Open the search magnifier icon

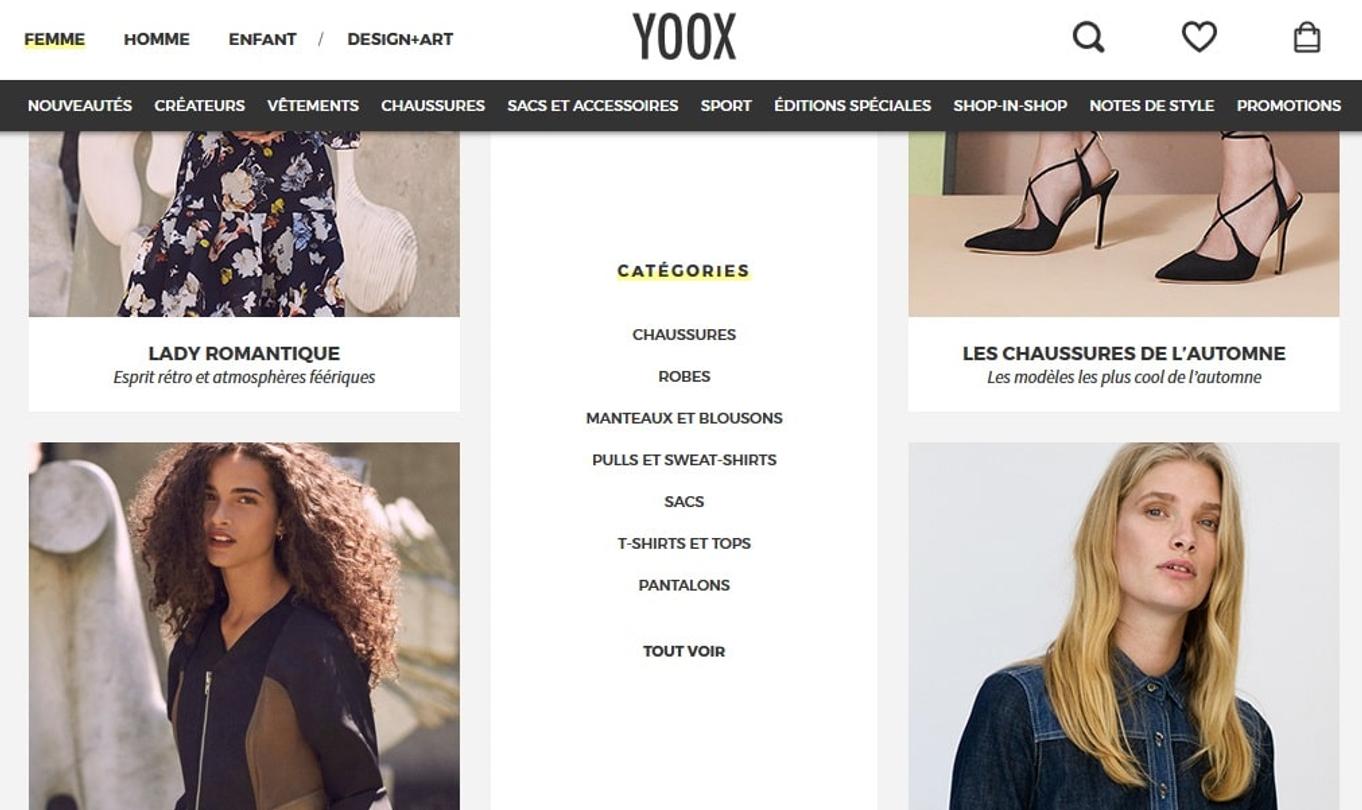1088,38
